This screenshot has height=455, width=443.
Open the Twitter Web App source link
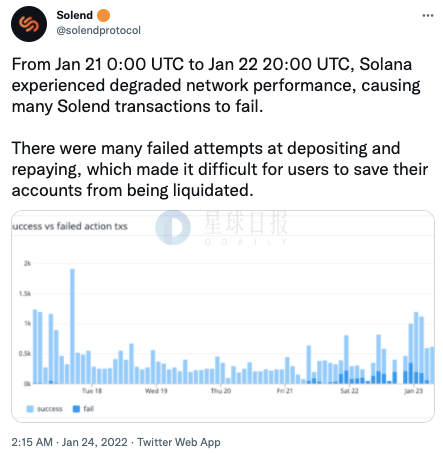179,442
